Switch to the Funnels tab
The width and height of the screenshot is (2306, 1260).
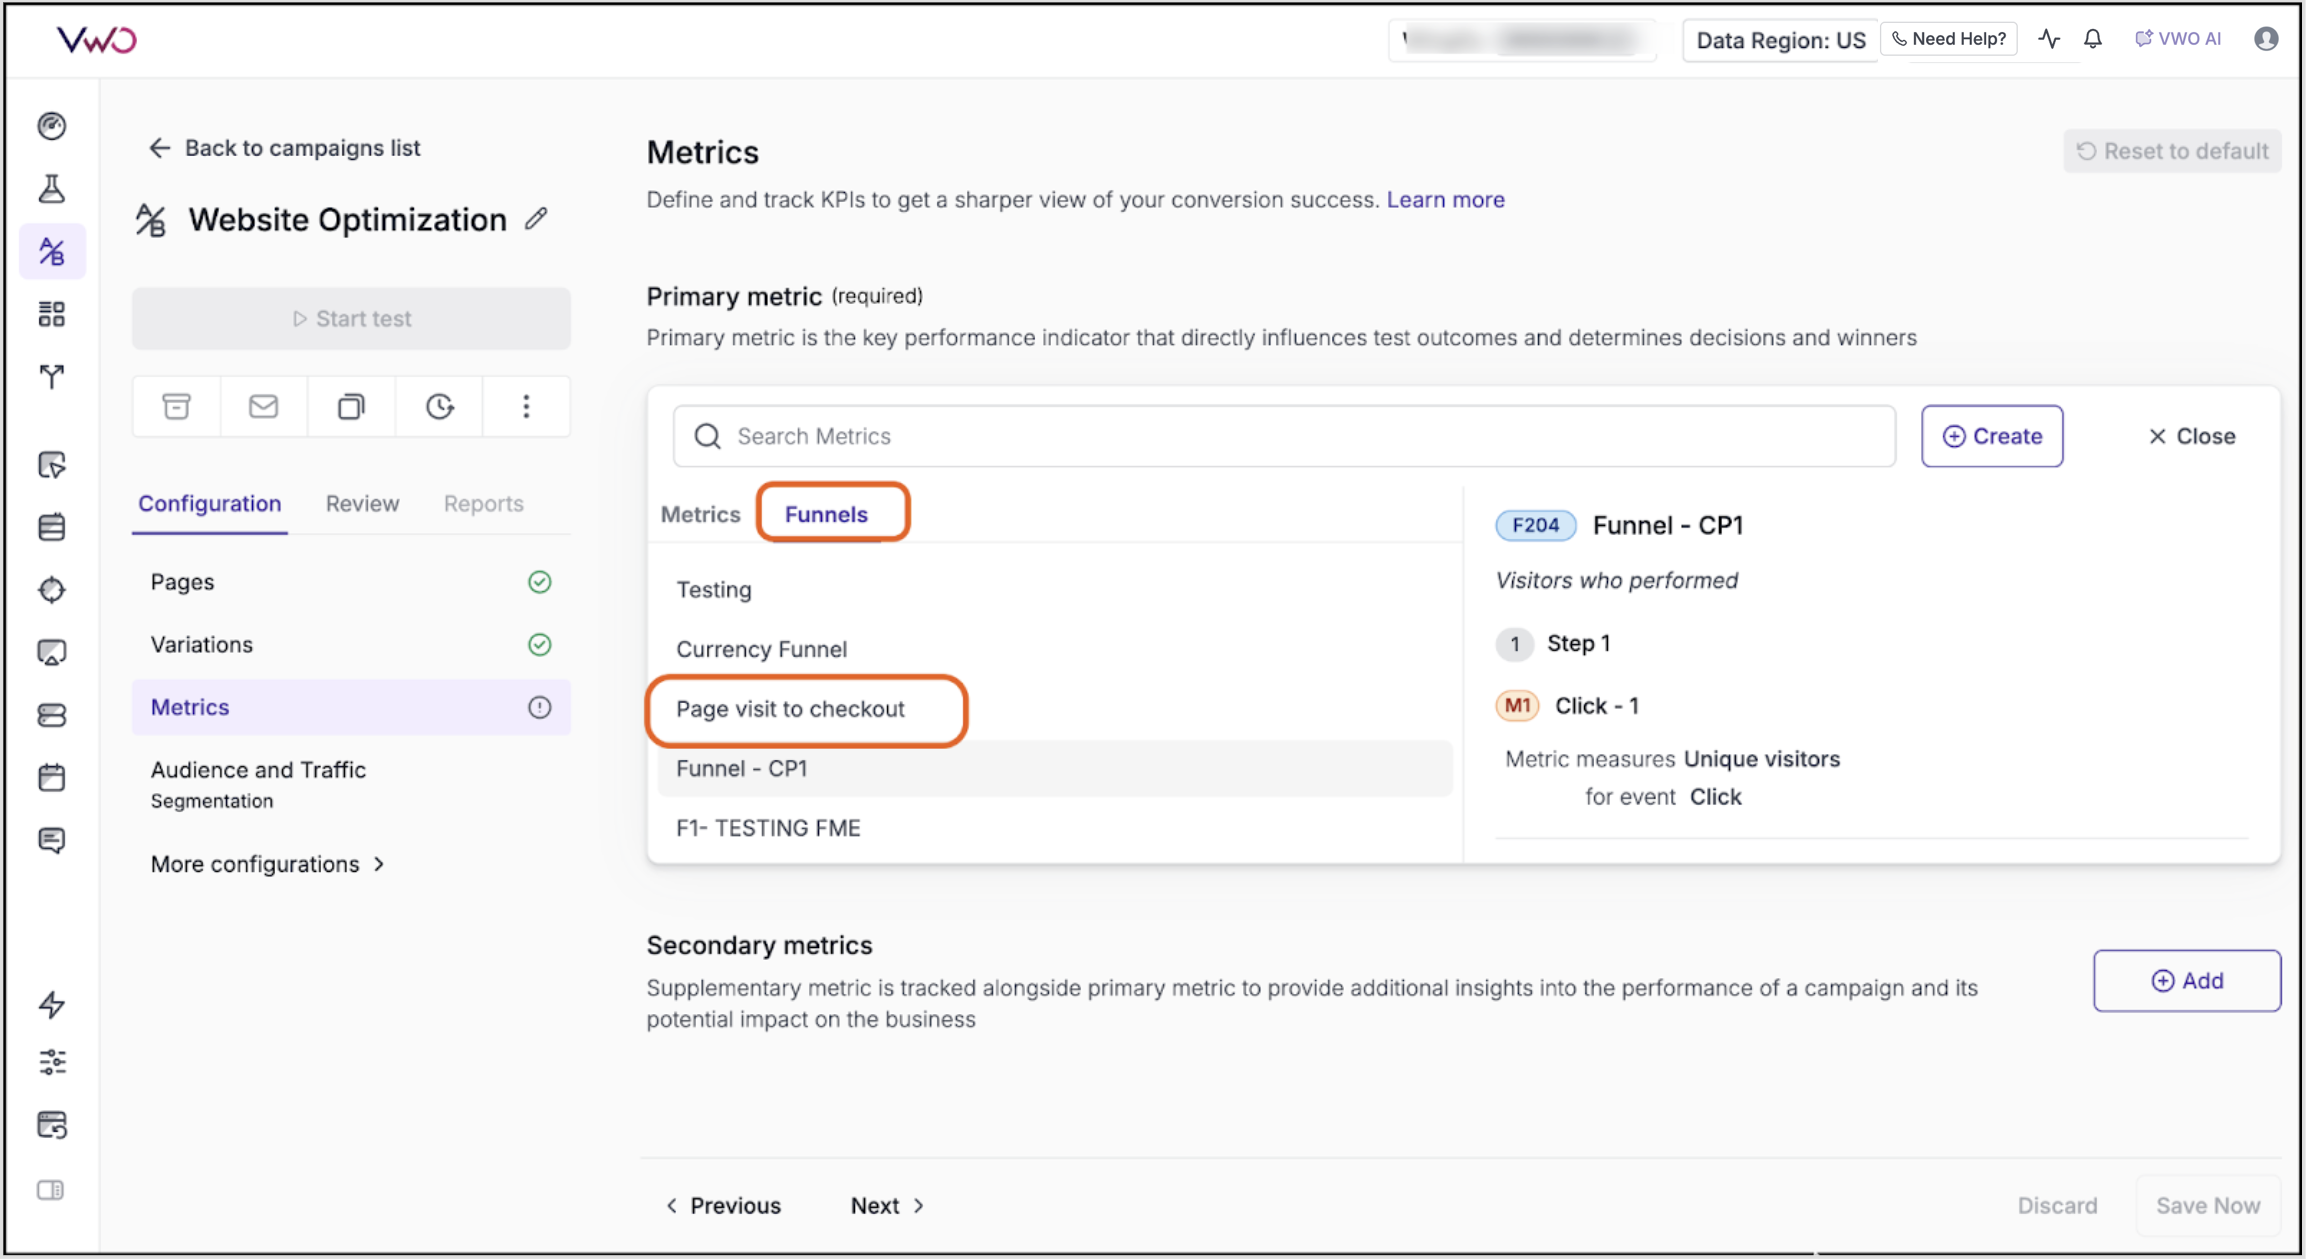coord(826,514)
